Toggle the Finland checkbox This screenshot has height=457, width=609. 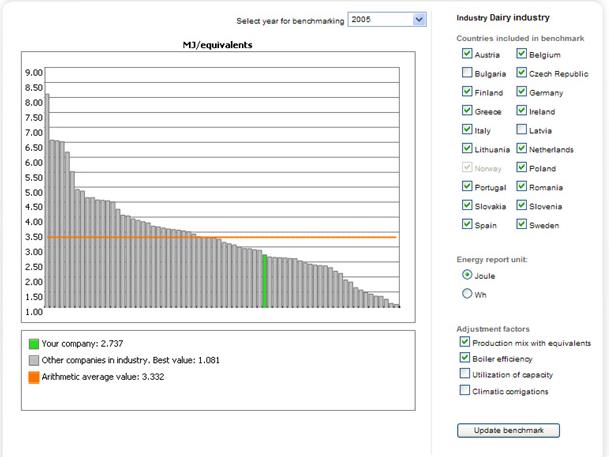(x=467, y=91)
